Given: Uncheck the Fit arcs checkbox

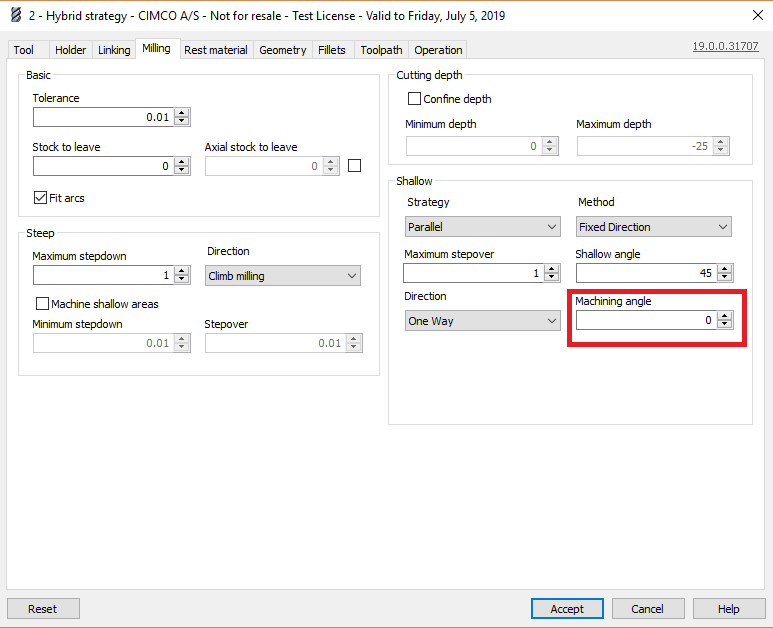Looking at the screenshot, I should (x=40, y=198).
